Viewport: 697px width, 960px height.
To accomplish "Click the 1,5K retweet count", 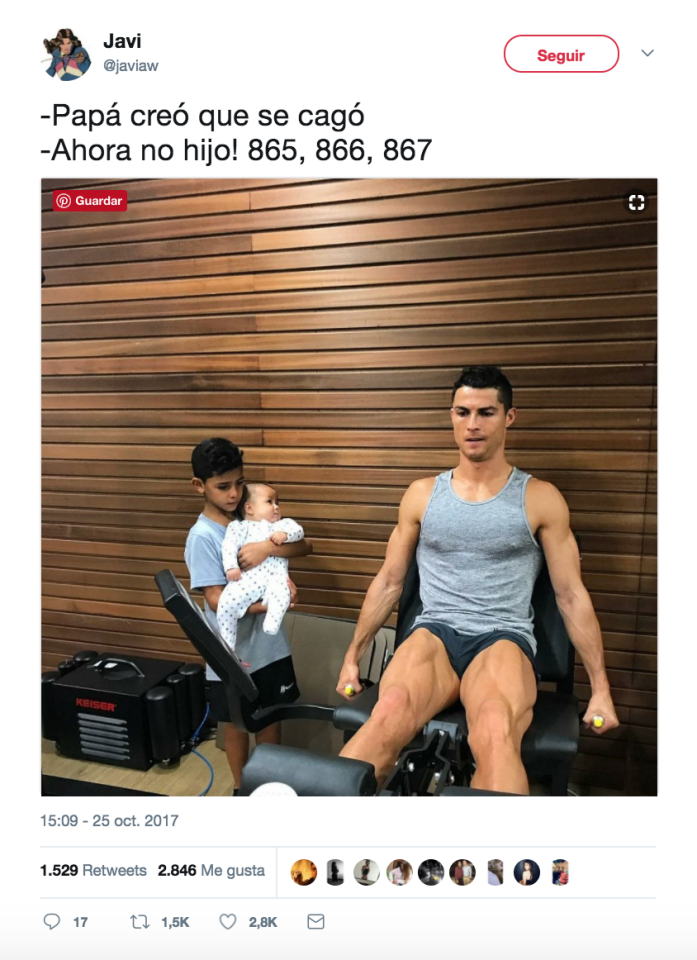I will 175,922.
